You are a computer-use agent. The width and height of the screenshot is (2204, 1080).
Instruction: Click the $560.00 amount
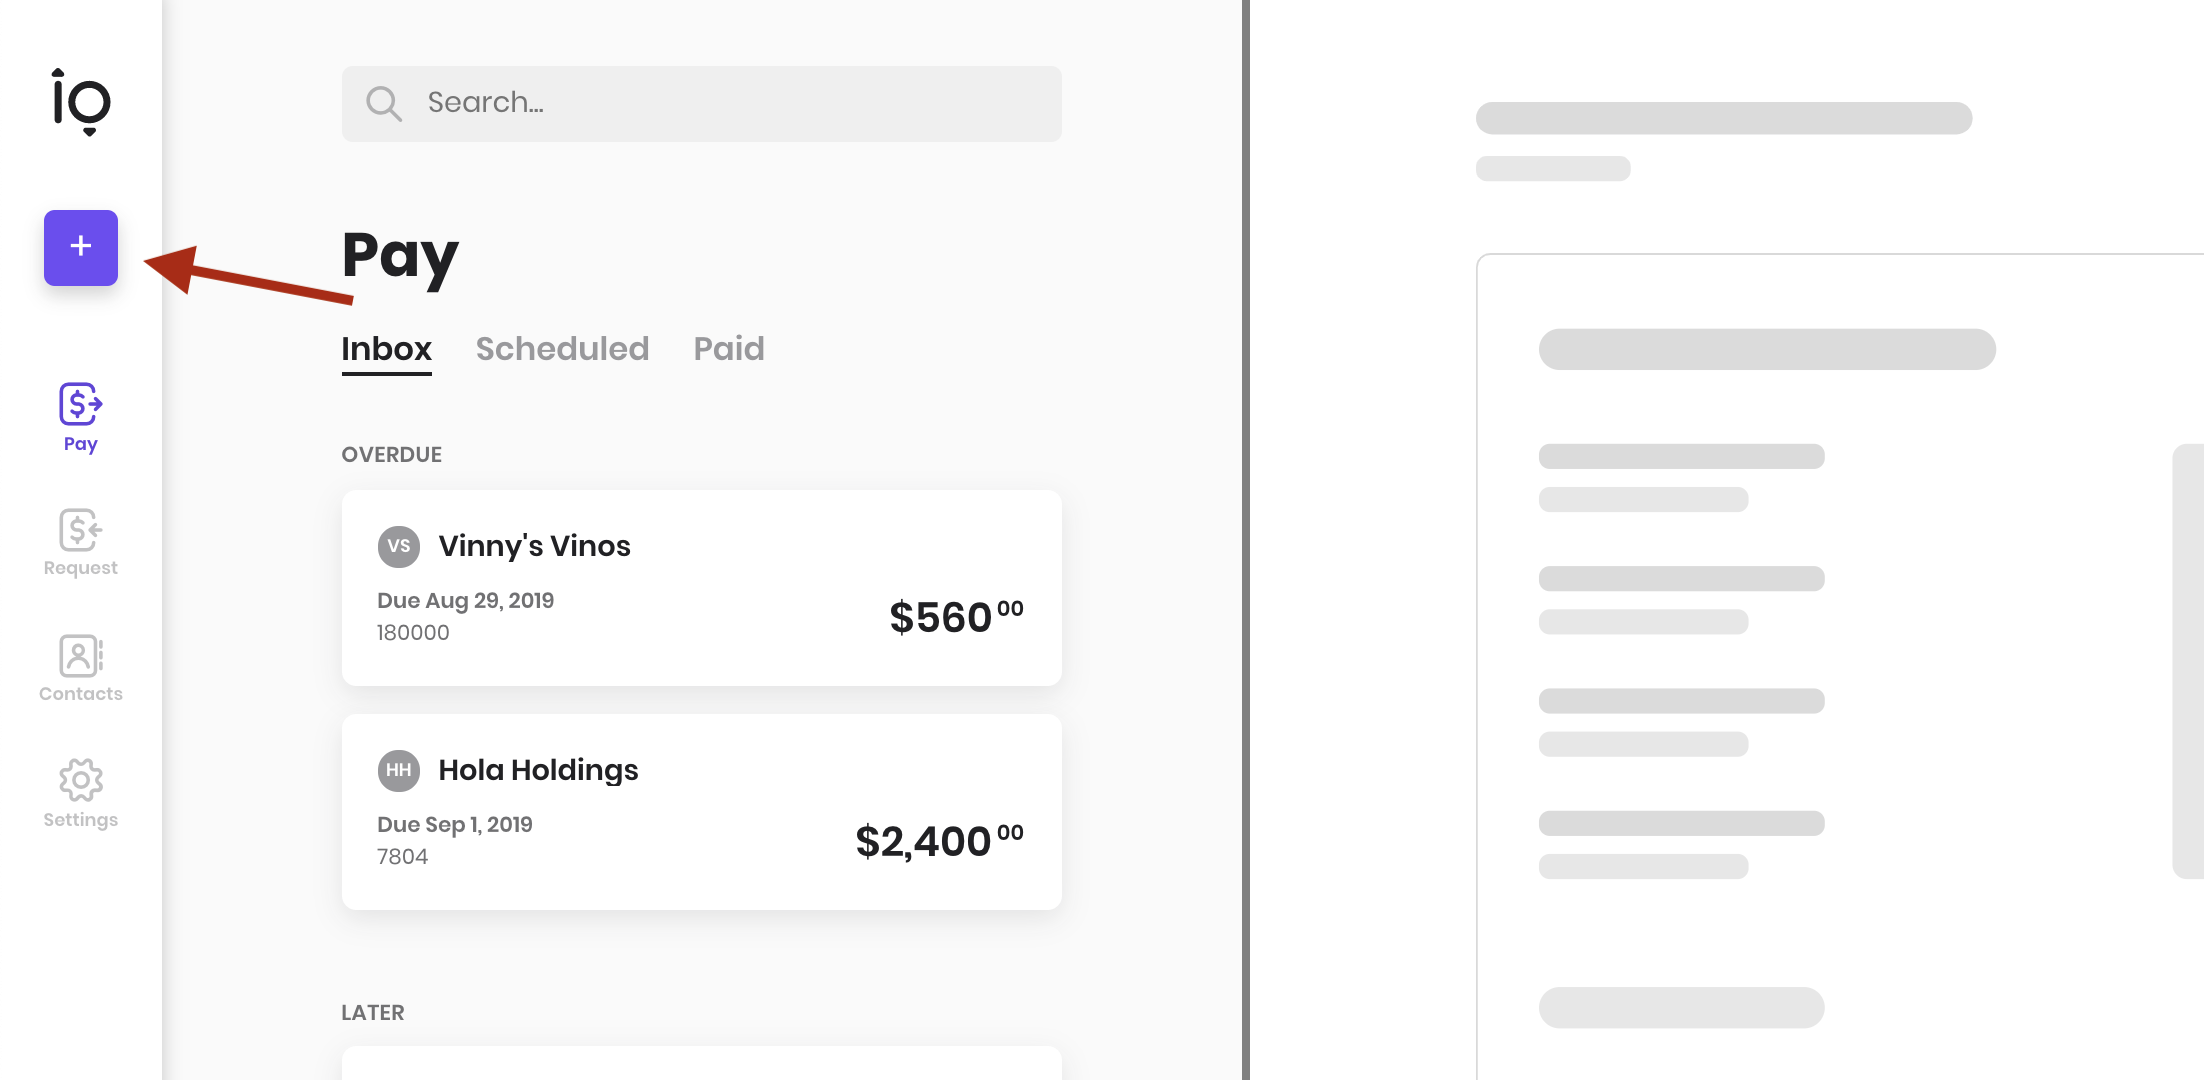pos(957,616)
